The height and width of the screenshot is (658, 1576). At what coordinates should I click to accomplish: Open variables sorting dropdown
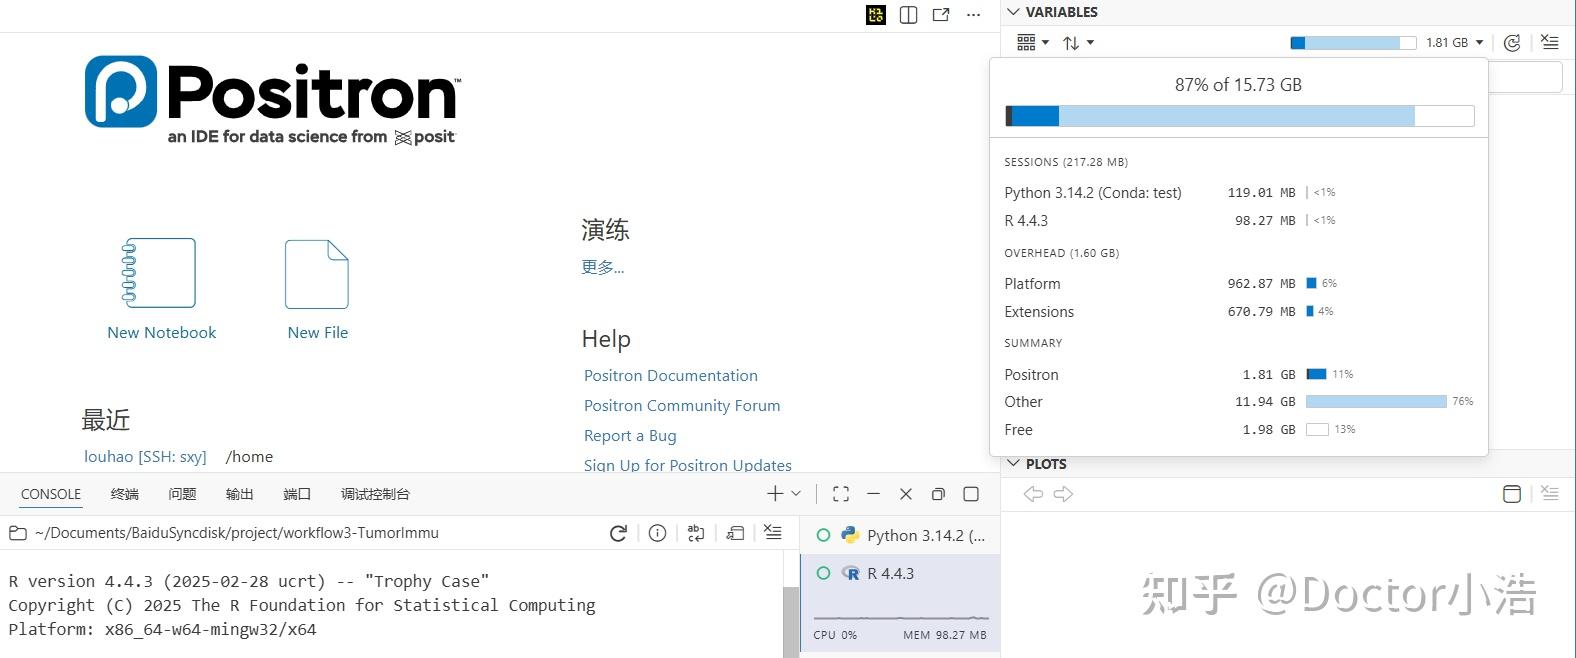pos(1078,42)
